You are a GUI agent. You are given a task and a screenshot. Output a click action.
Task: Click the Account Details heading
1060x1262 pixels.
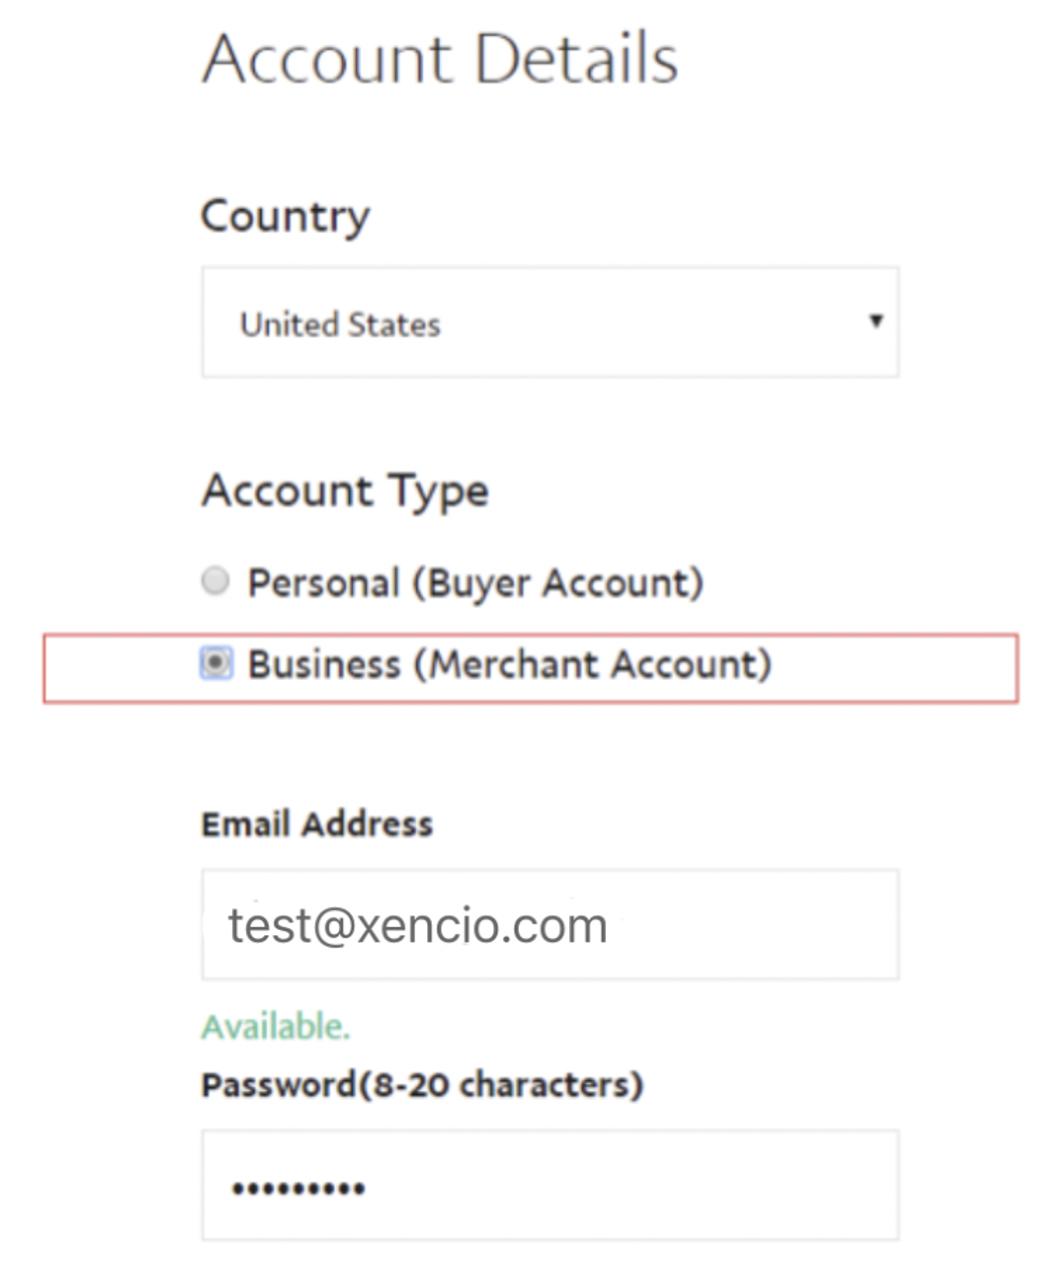coord(440,58)
